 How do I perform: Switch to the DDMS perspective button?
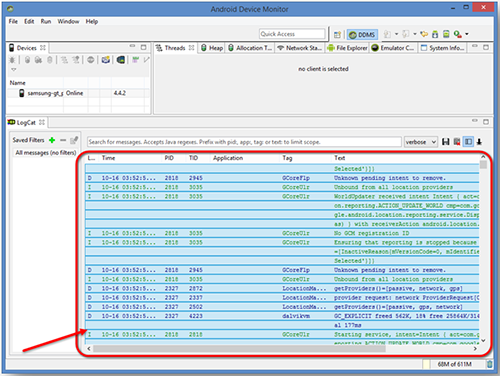point(362,34)
